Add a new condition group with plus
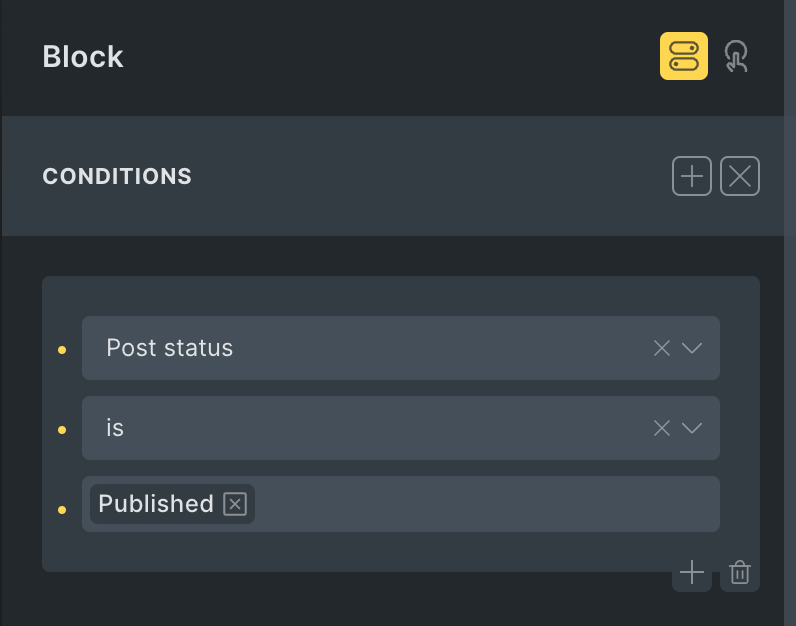The width and height of the screenshot is (796, 626). pos(691,176)
